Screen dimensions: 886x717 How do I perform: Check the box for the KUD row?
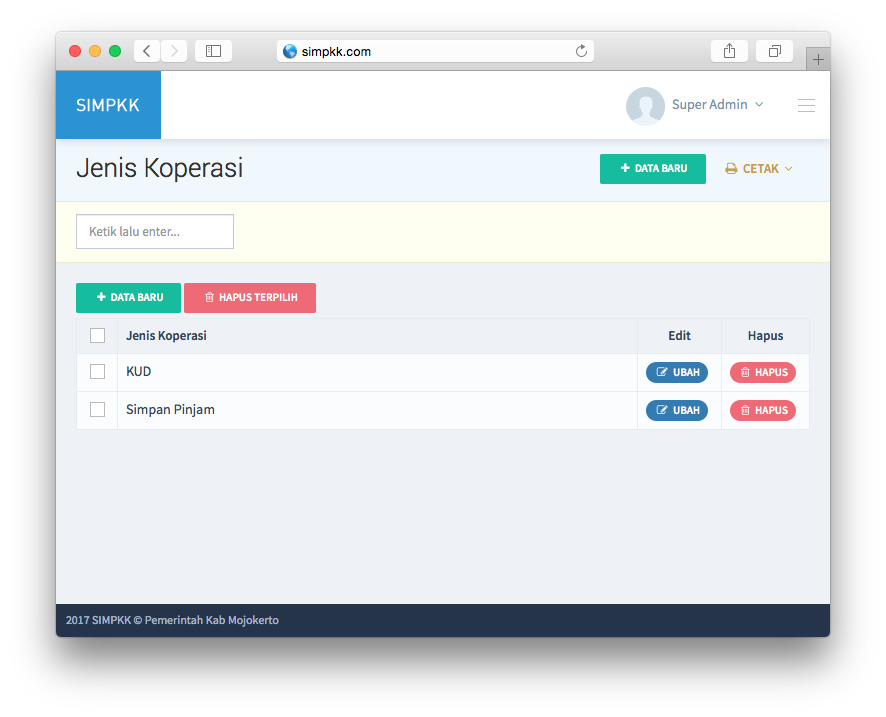point(97,372)
